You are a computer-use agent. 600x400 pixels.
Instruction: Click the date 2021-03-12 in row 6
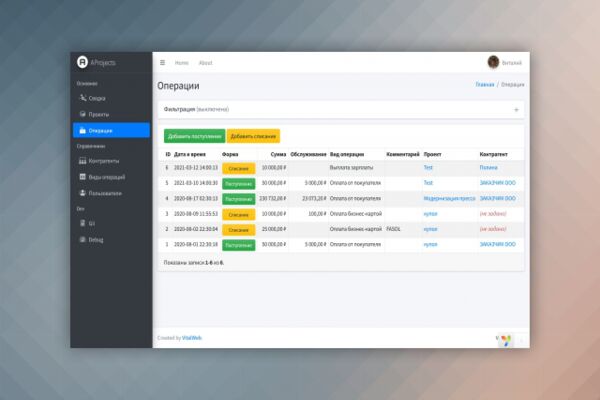click(196, 168)
